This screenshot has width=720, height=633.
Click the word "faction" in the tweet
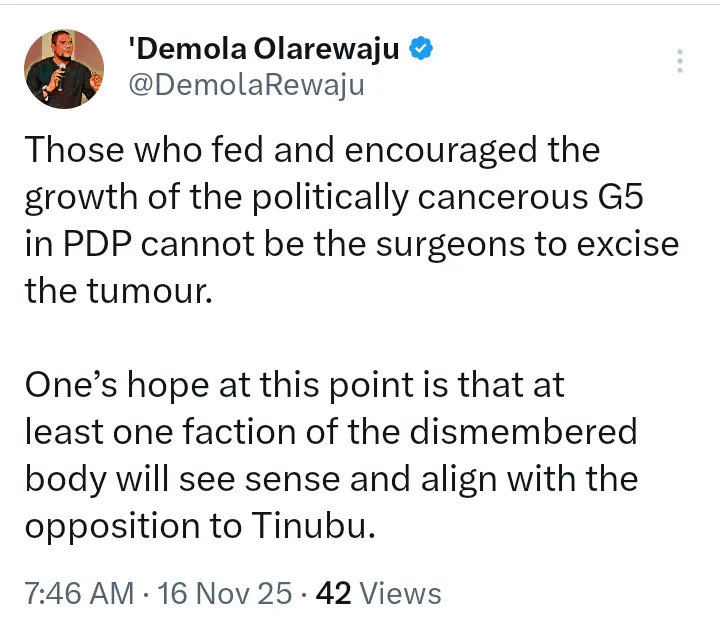click(228, 433)
